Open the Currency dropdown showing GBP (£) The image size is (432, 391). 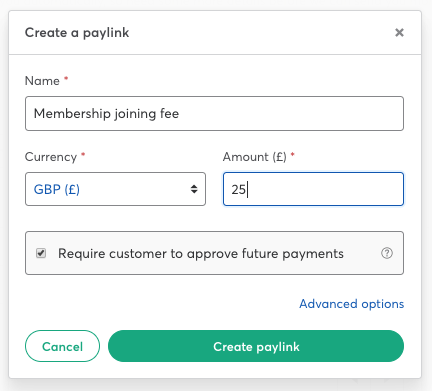[x=115, y=189]
